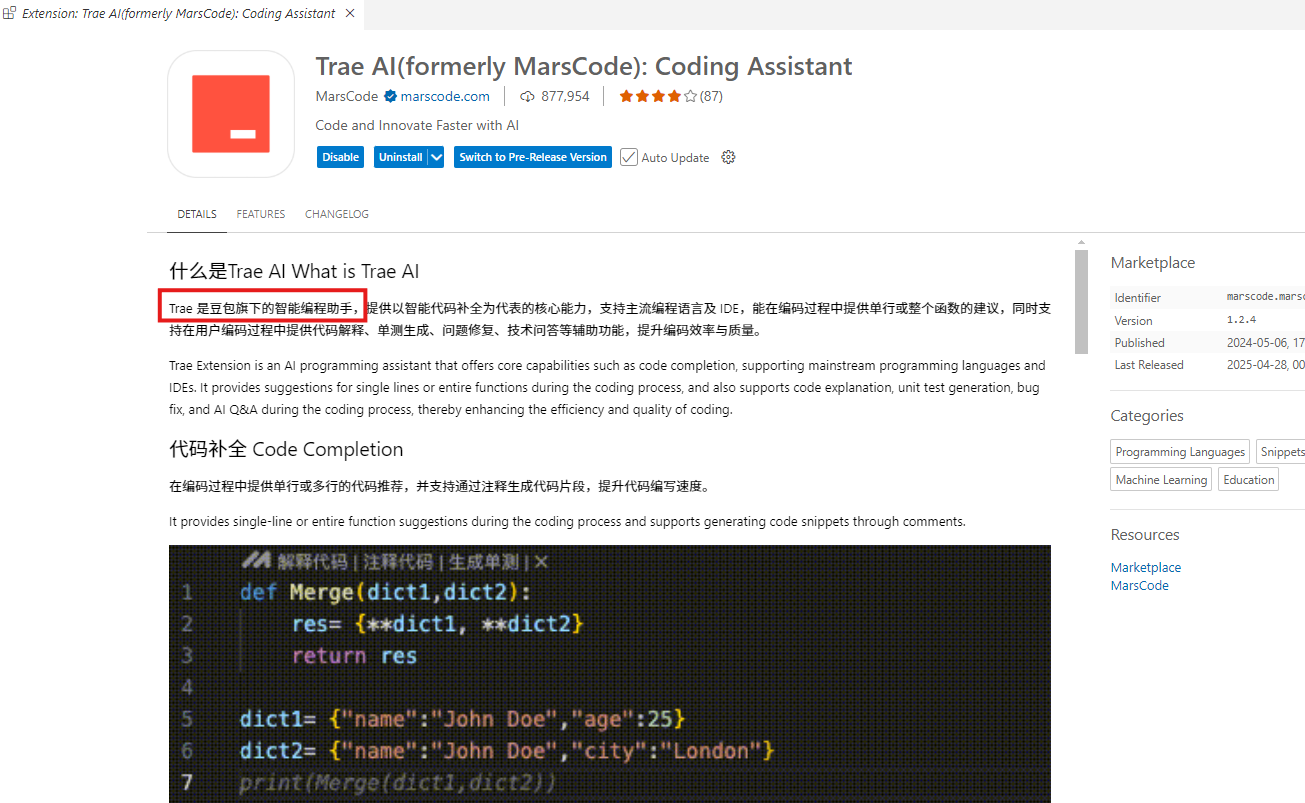Click the extension identifier value
This screenshot has height=803, width=1305.
1265,297
